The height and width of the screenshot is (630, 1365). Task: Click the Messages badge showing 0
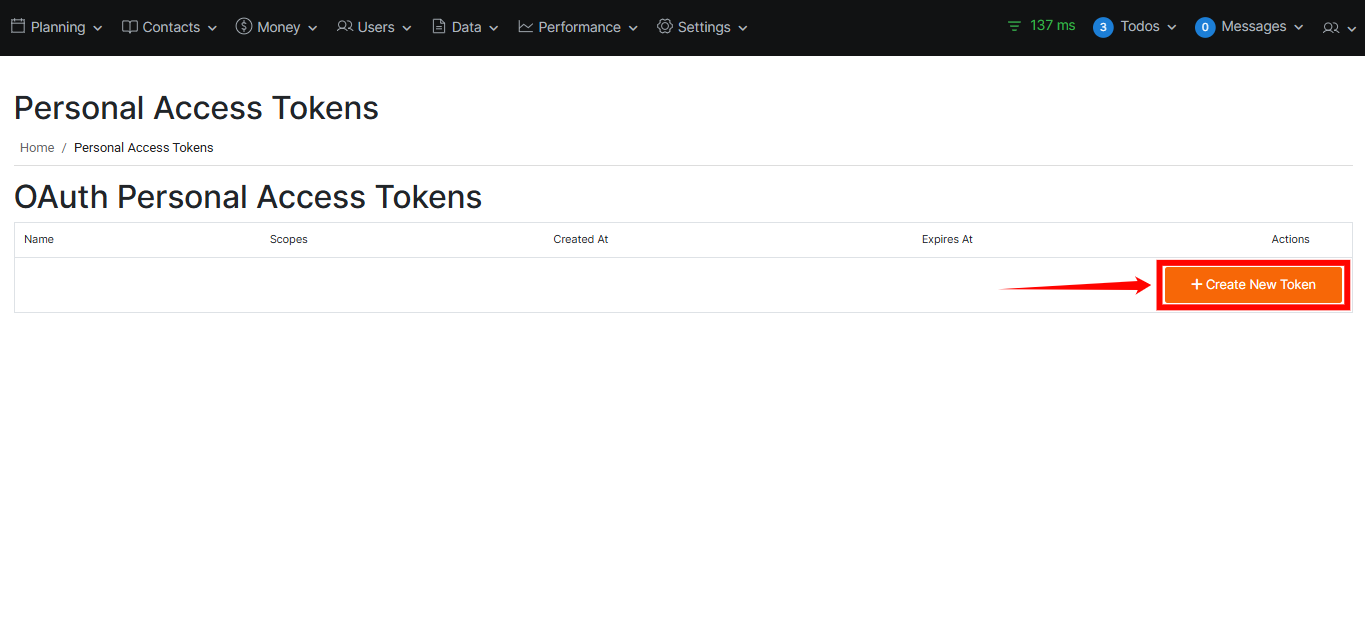[1205, 27]
